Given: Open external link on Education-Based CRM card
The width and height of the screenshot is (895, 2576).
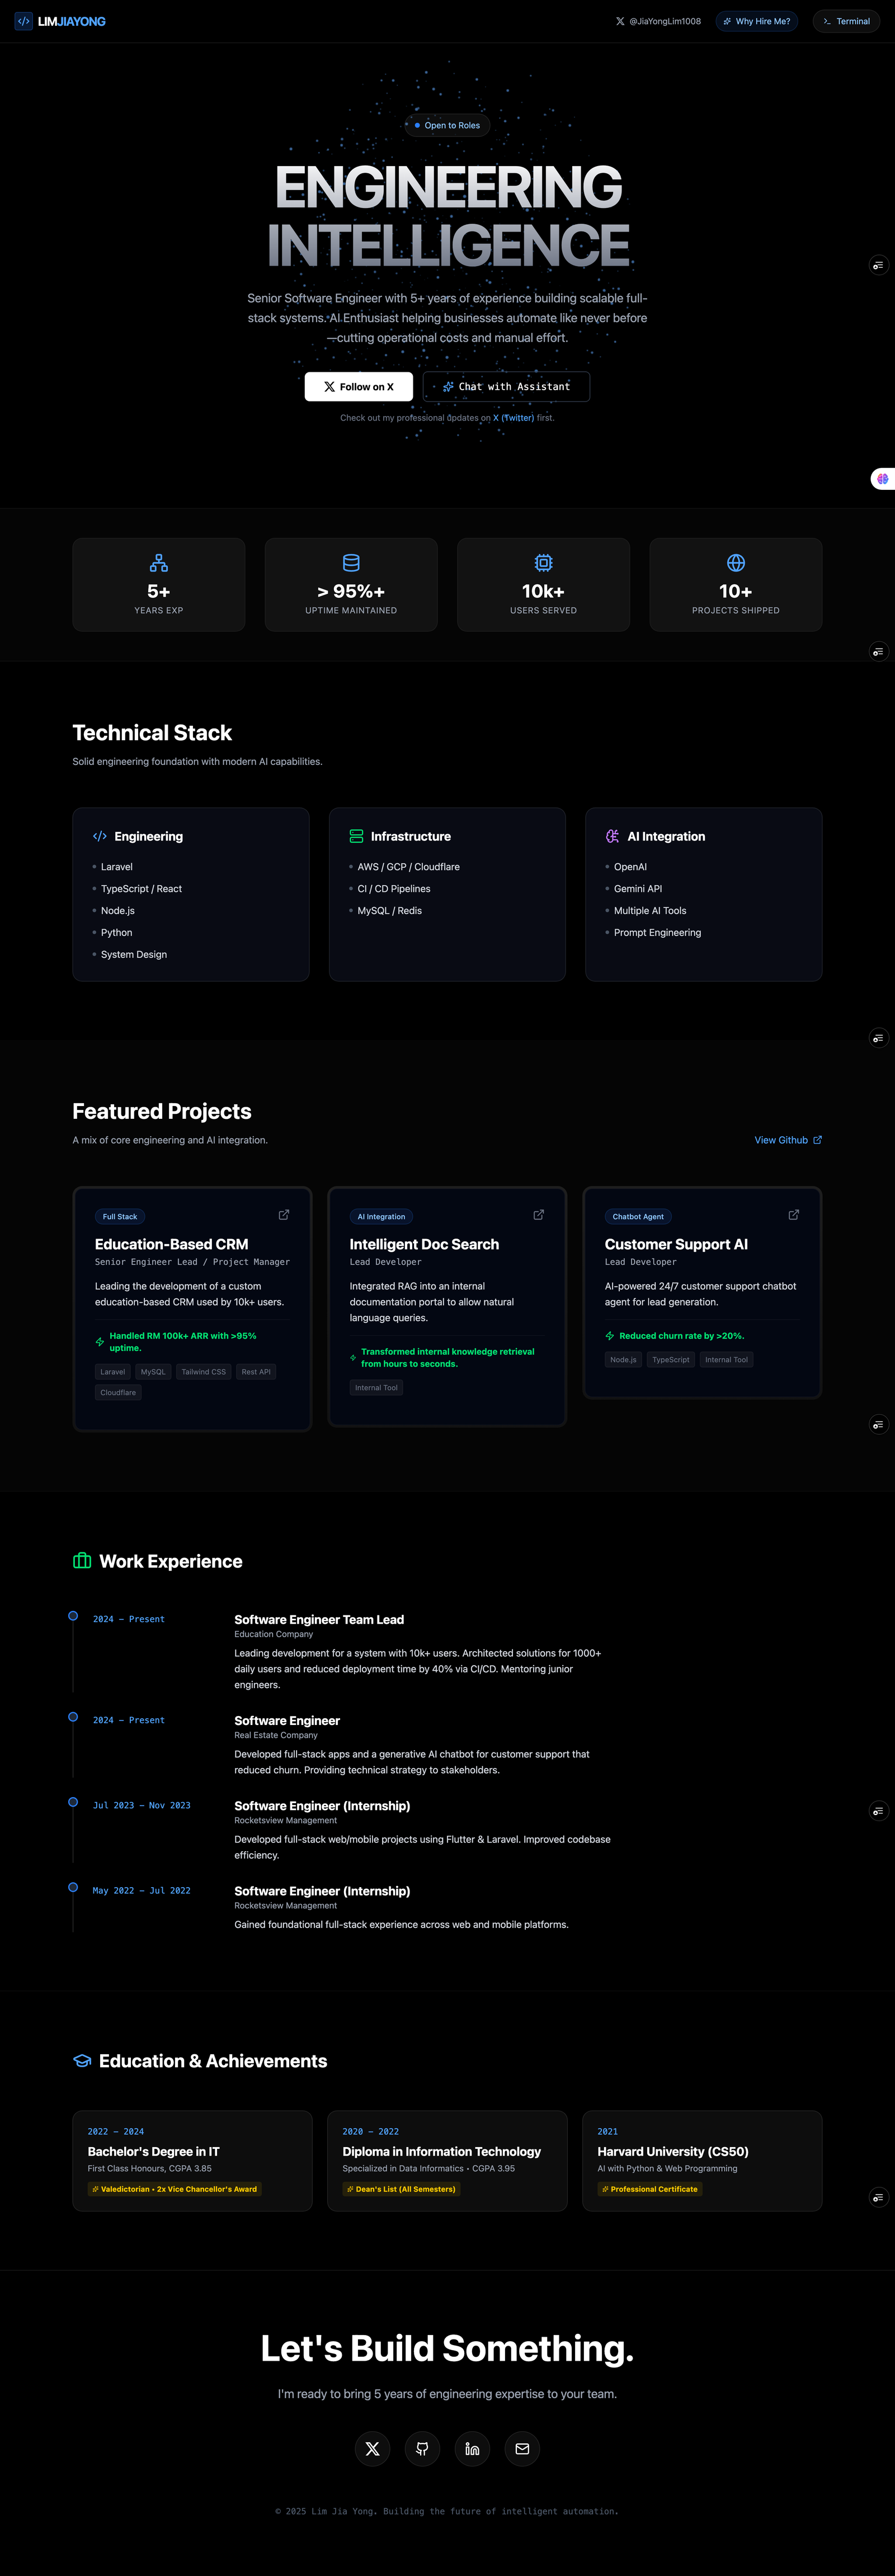Looking at the screenshot, I should (283, 1214).
